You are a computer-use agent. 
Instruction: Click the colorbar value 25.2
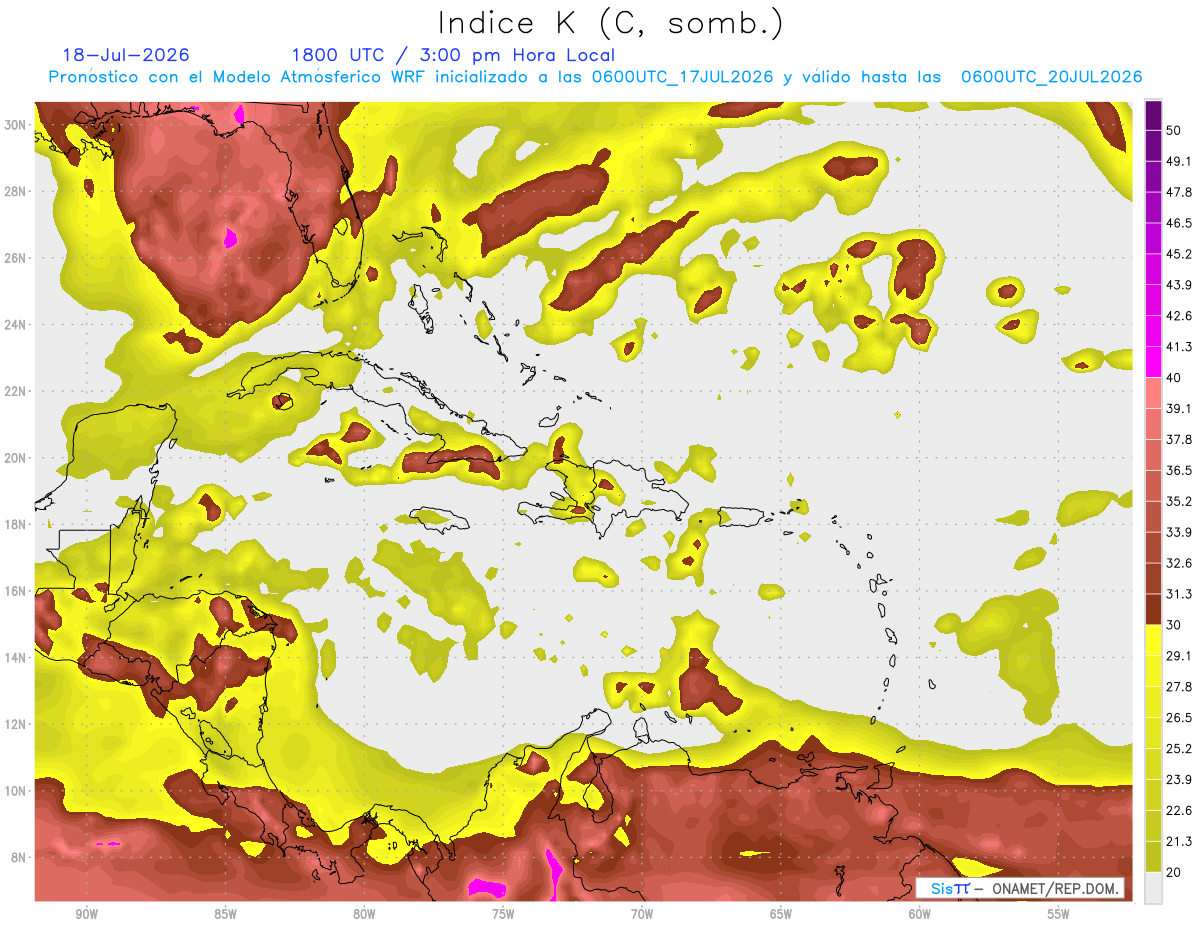pos(1179,749)
